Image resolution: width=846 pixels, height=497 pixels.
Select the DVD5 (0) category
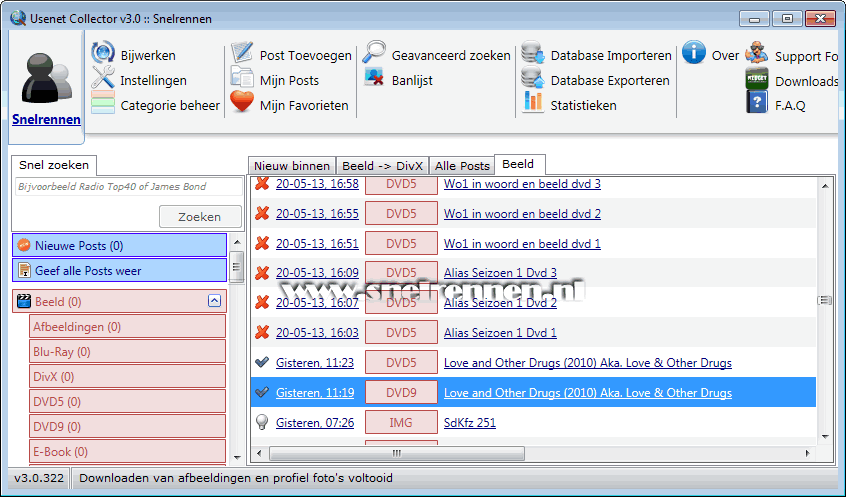coord(127,401)
